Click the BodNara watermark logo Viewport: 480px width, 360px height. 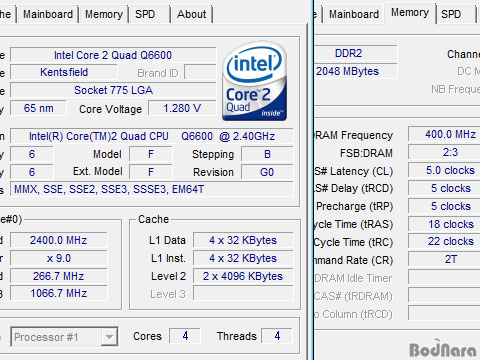tap(443, 349)
